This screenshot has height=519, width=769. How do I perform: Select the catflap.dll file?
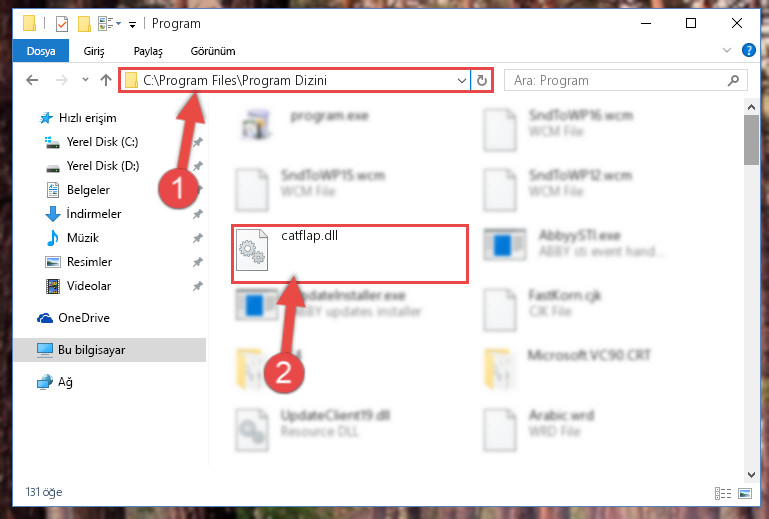click(350, 254)
